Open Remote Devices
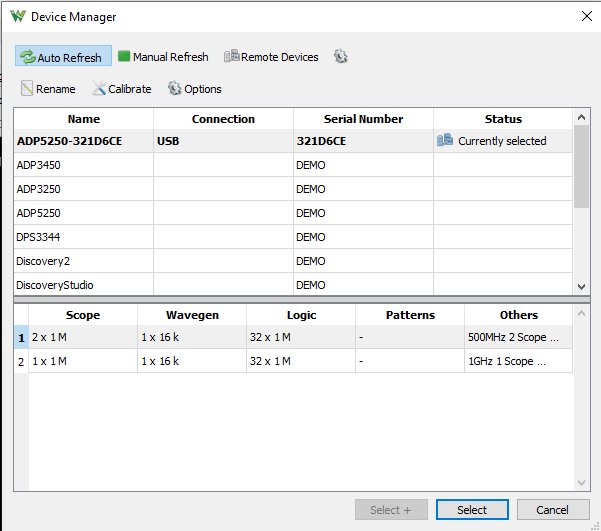Viewport: 601px width, 531px height. (x=271, y=57)
